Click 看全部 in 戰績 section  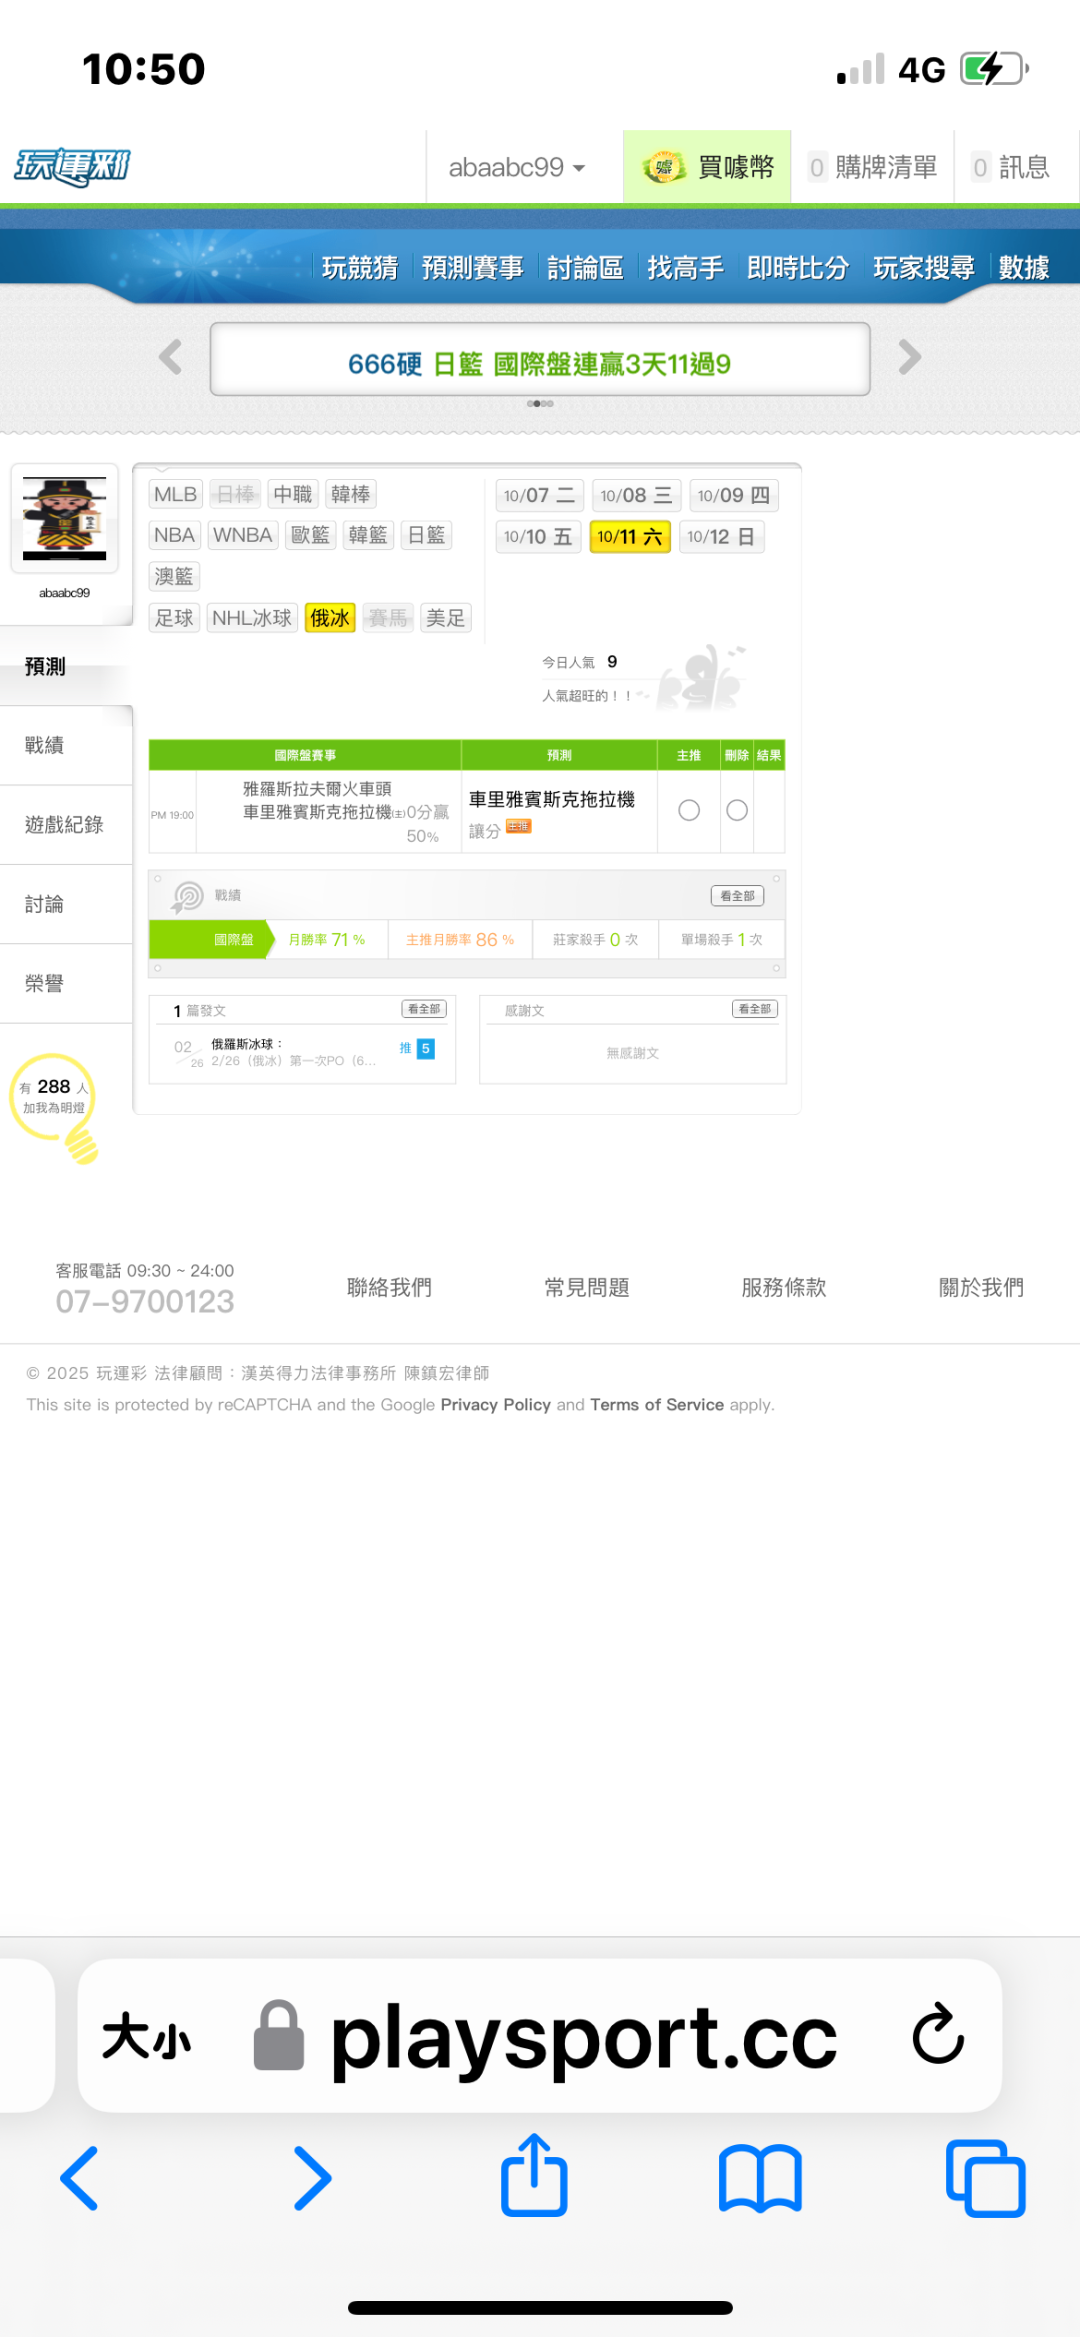[x=737, y=895]
